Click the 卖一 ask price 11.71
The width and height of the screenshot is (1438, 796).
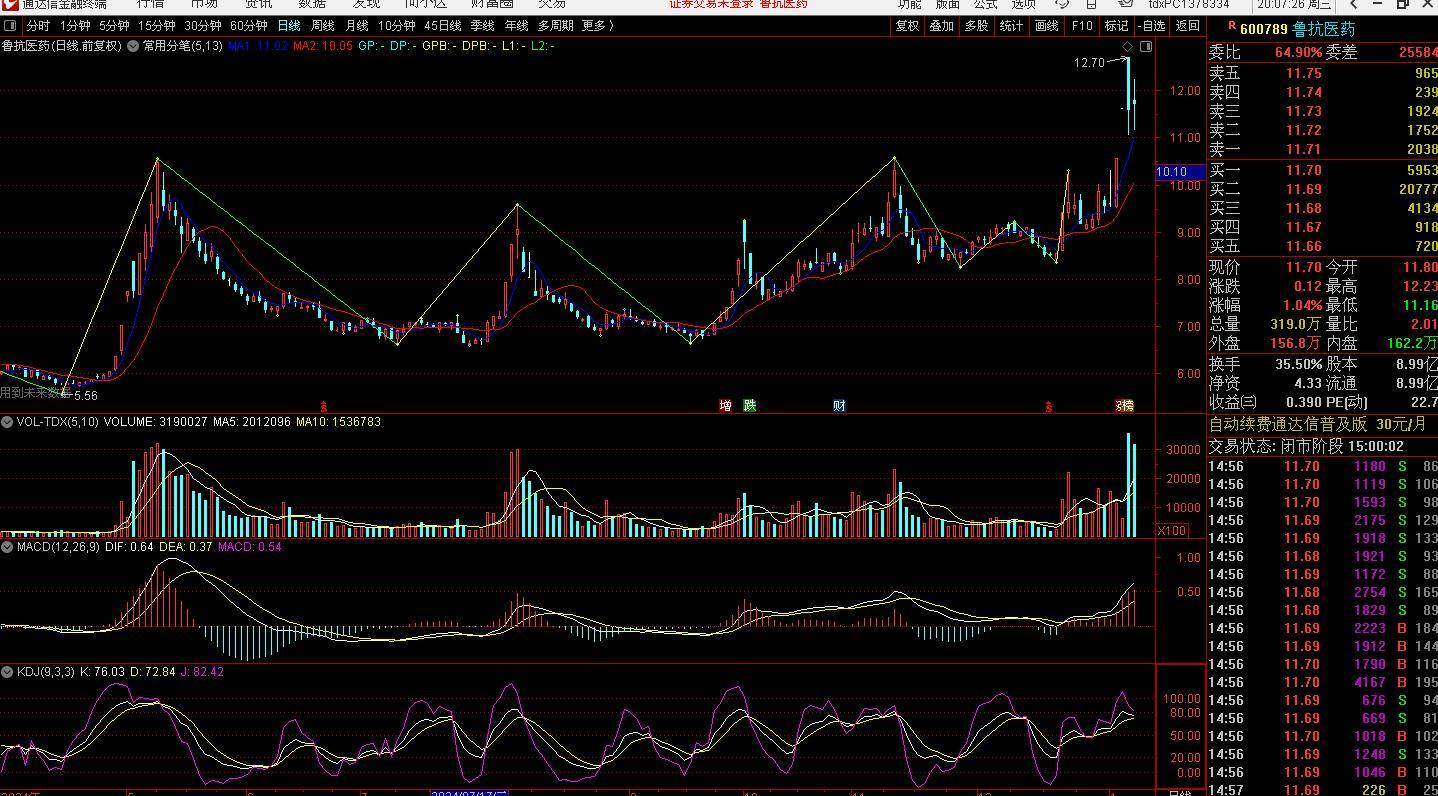point(1303,149)
